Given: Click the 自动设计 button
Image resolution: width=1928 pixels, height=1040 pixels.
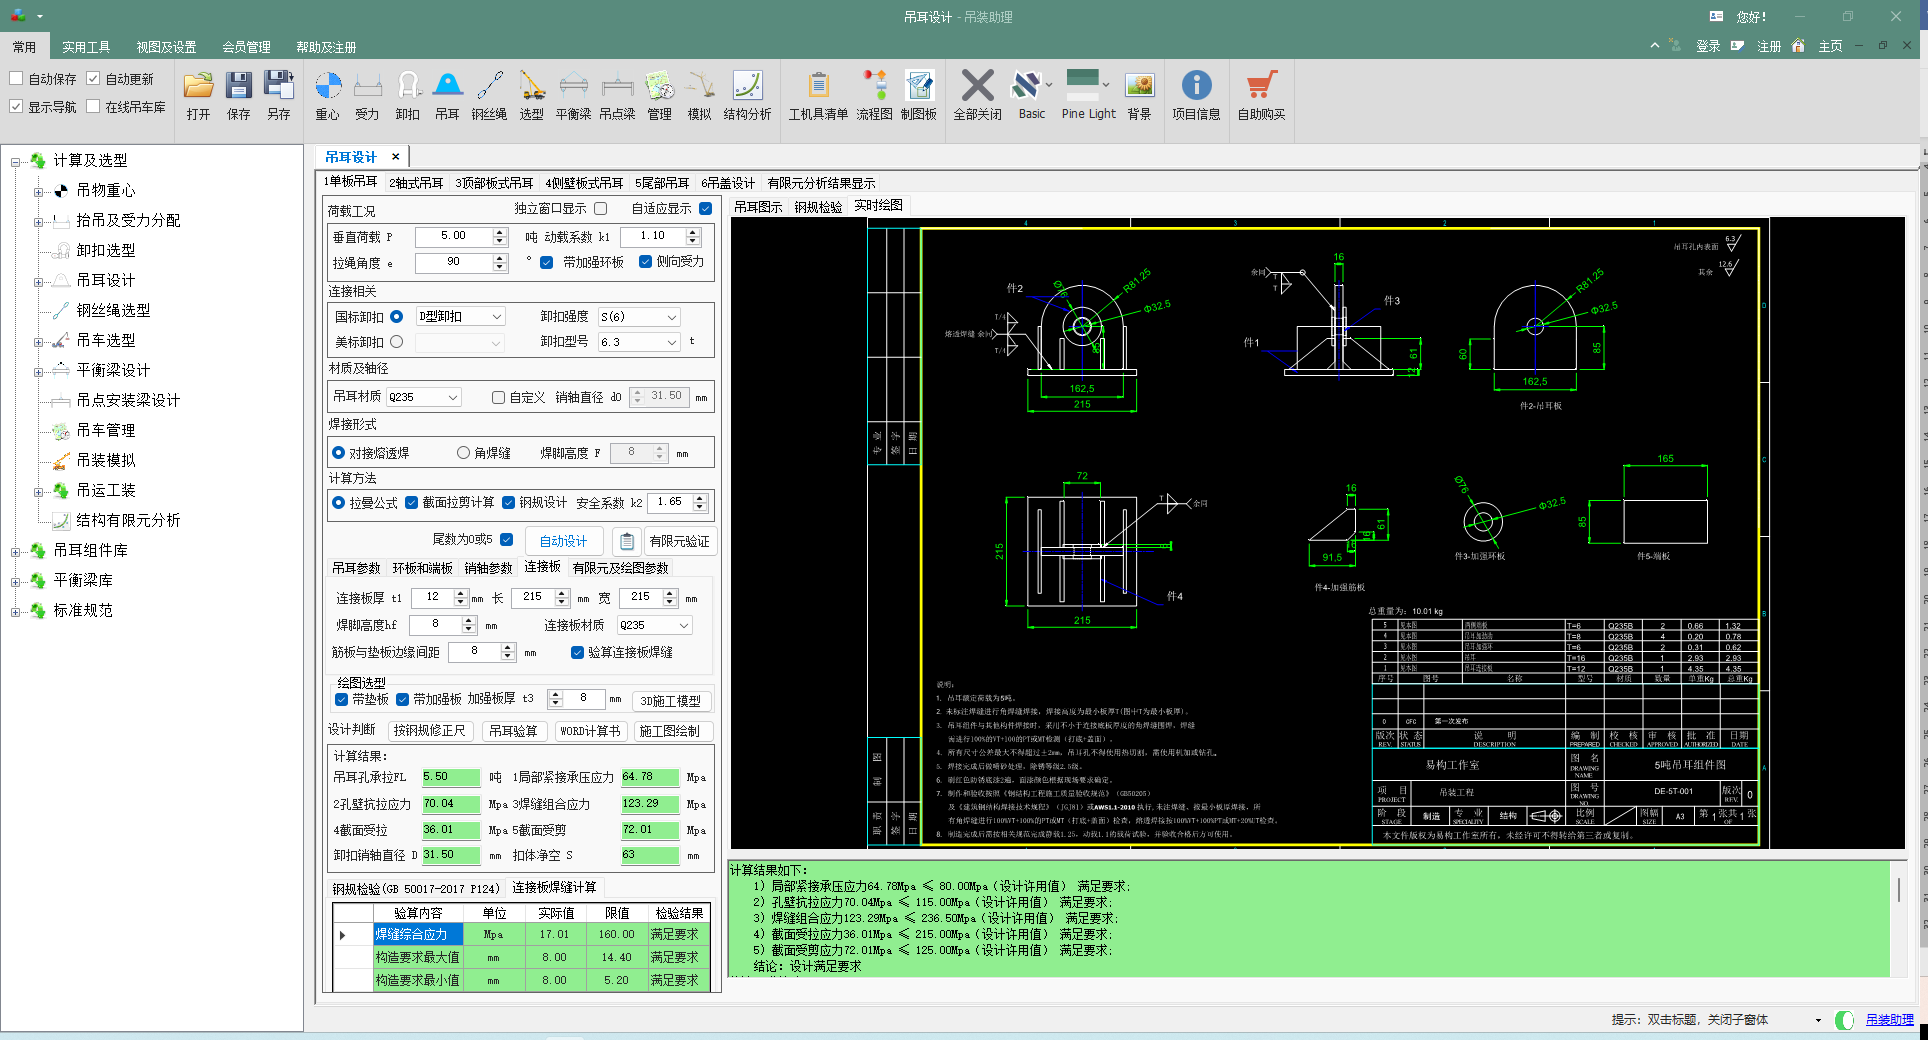Looking at the screenshot, I should [563, 541].
